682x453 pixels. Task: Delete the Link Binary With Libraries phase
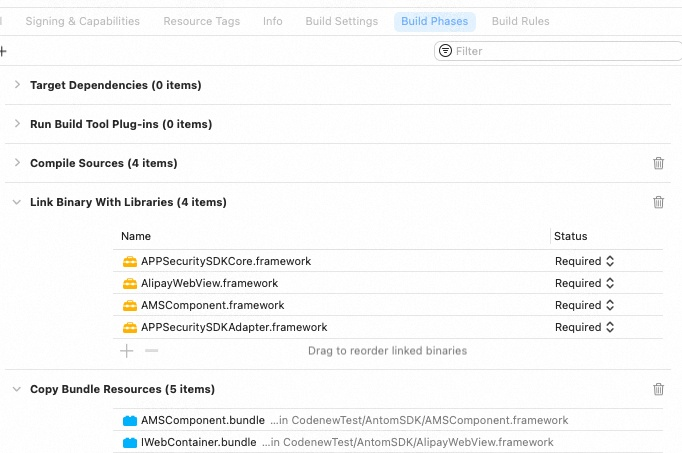(658, 202)
